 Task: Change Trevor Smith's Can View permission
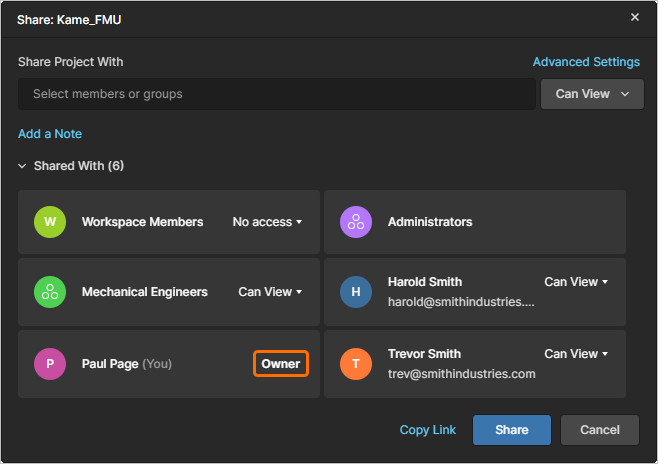pyautogui.click(x=576, y=354)
